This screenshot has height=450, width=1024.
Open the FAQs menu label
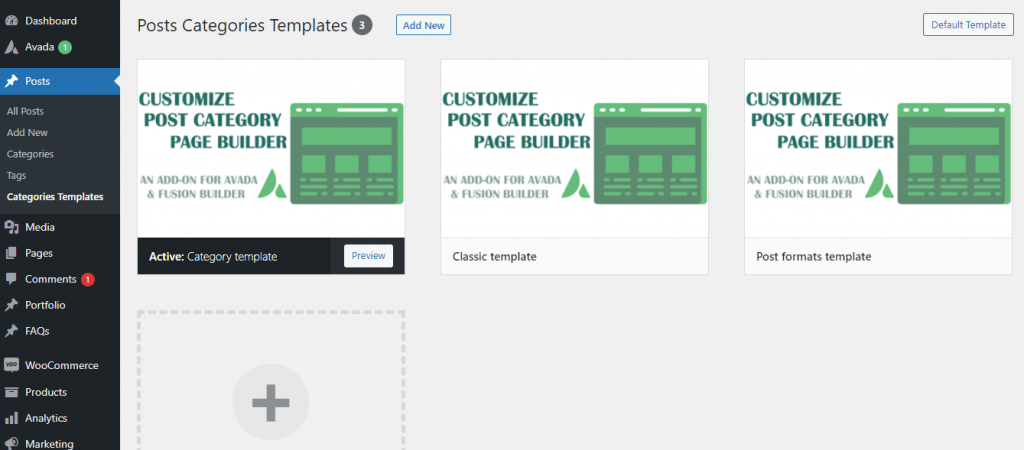pyautogui.click(x=37, y=331)
